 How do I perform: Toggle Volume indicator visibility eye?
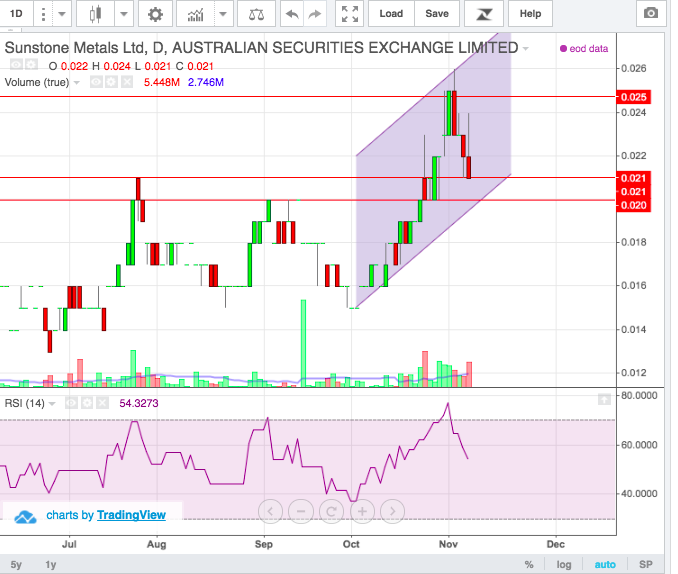coord(96,82)
